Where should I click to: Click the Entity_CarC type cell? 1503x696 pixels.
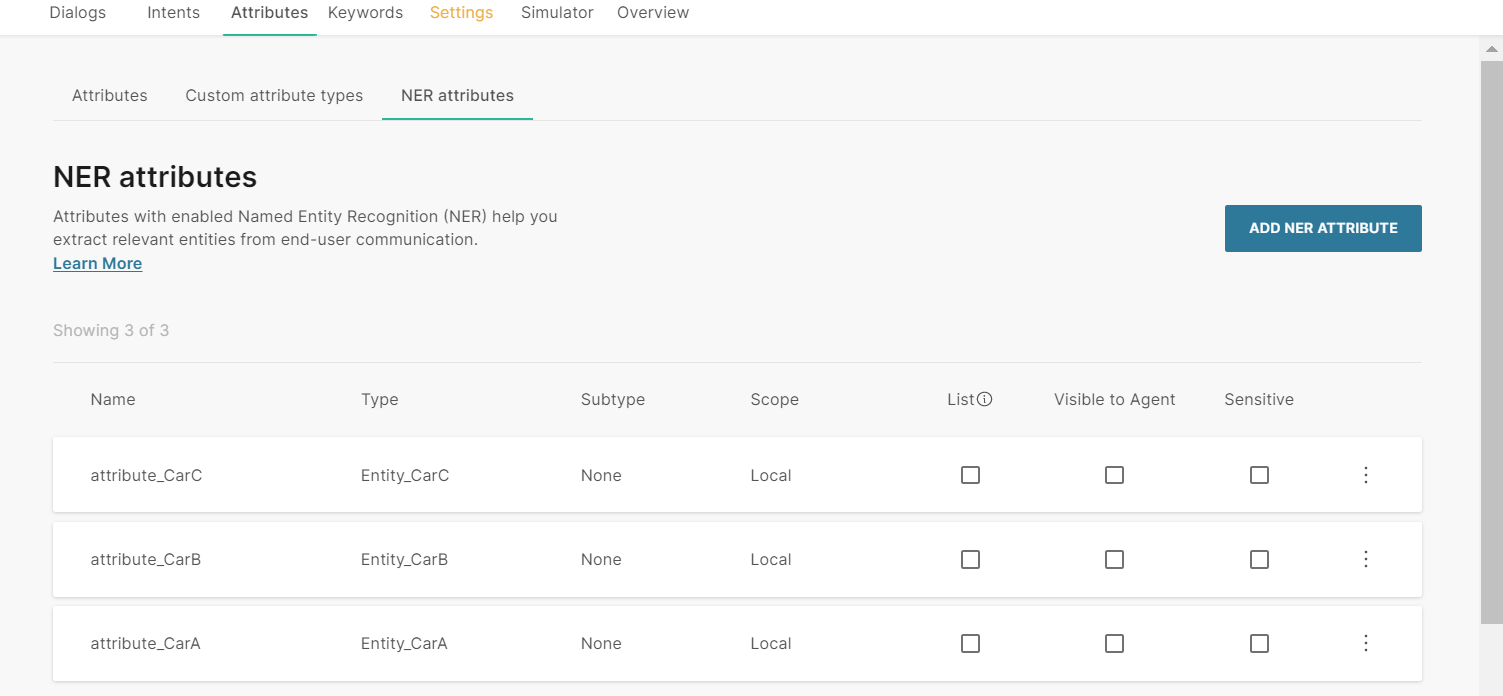(x=405, y=475)
